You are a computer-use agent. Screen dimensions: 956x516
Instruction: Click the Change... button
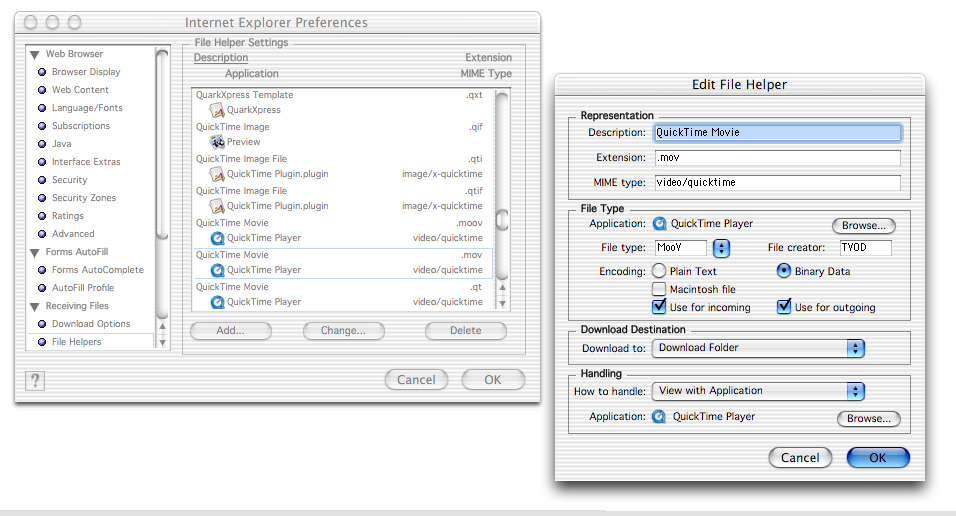tap(343, 331)
